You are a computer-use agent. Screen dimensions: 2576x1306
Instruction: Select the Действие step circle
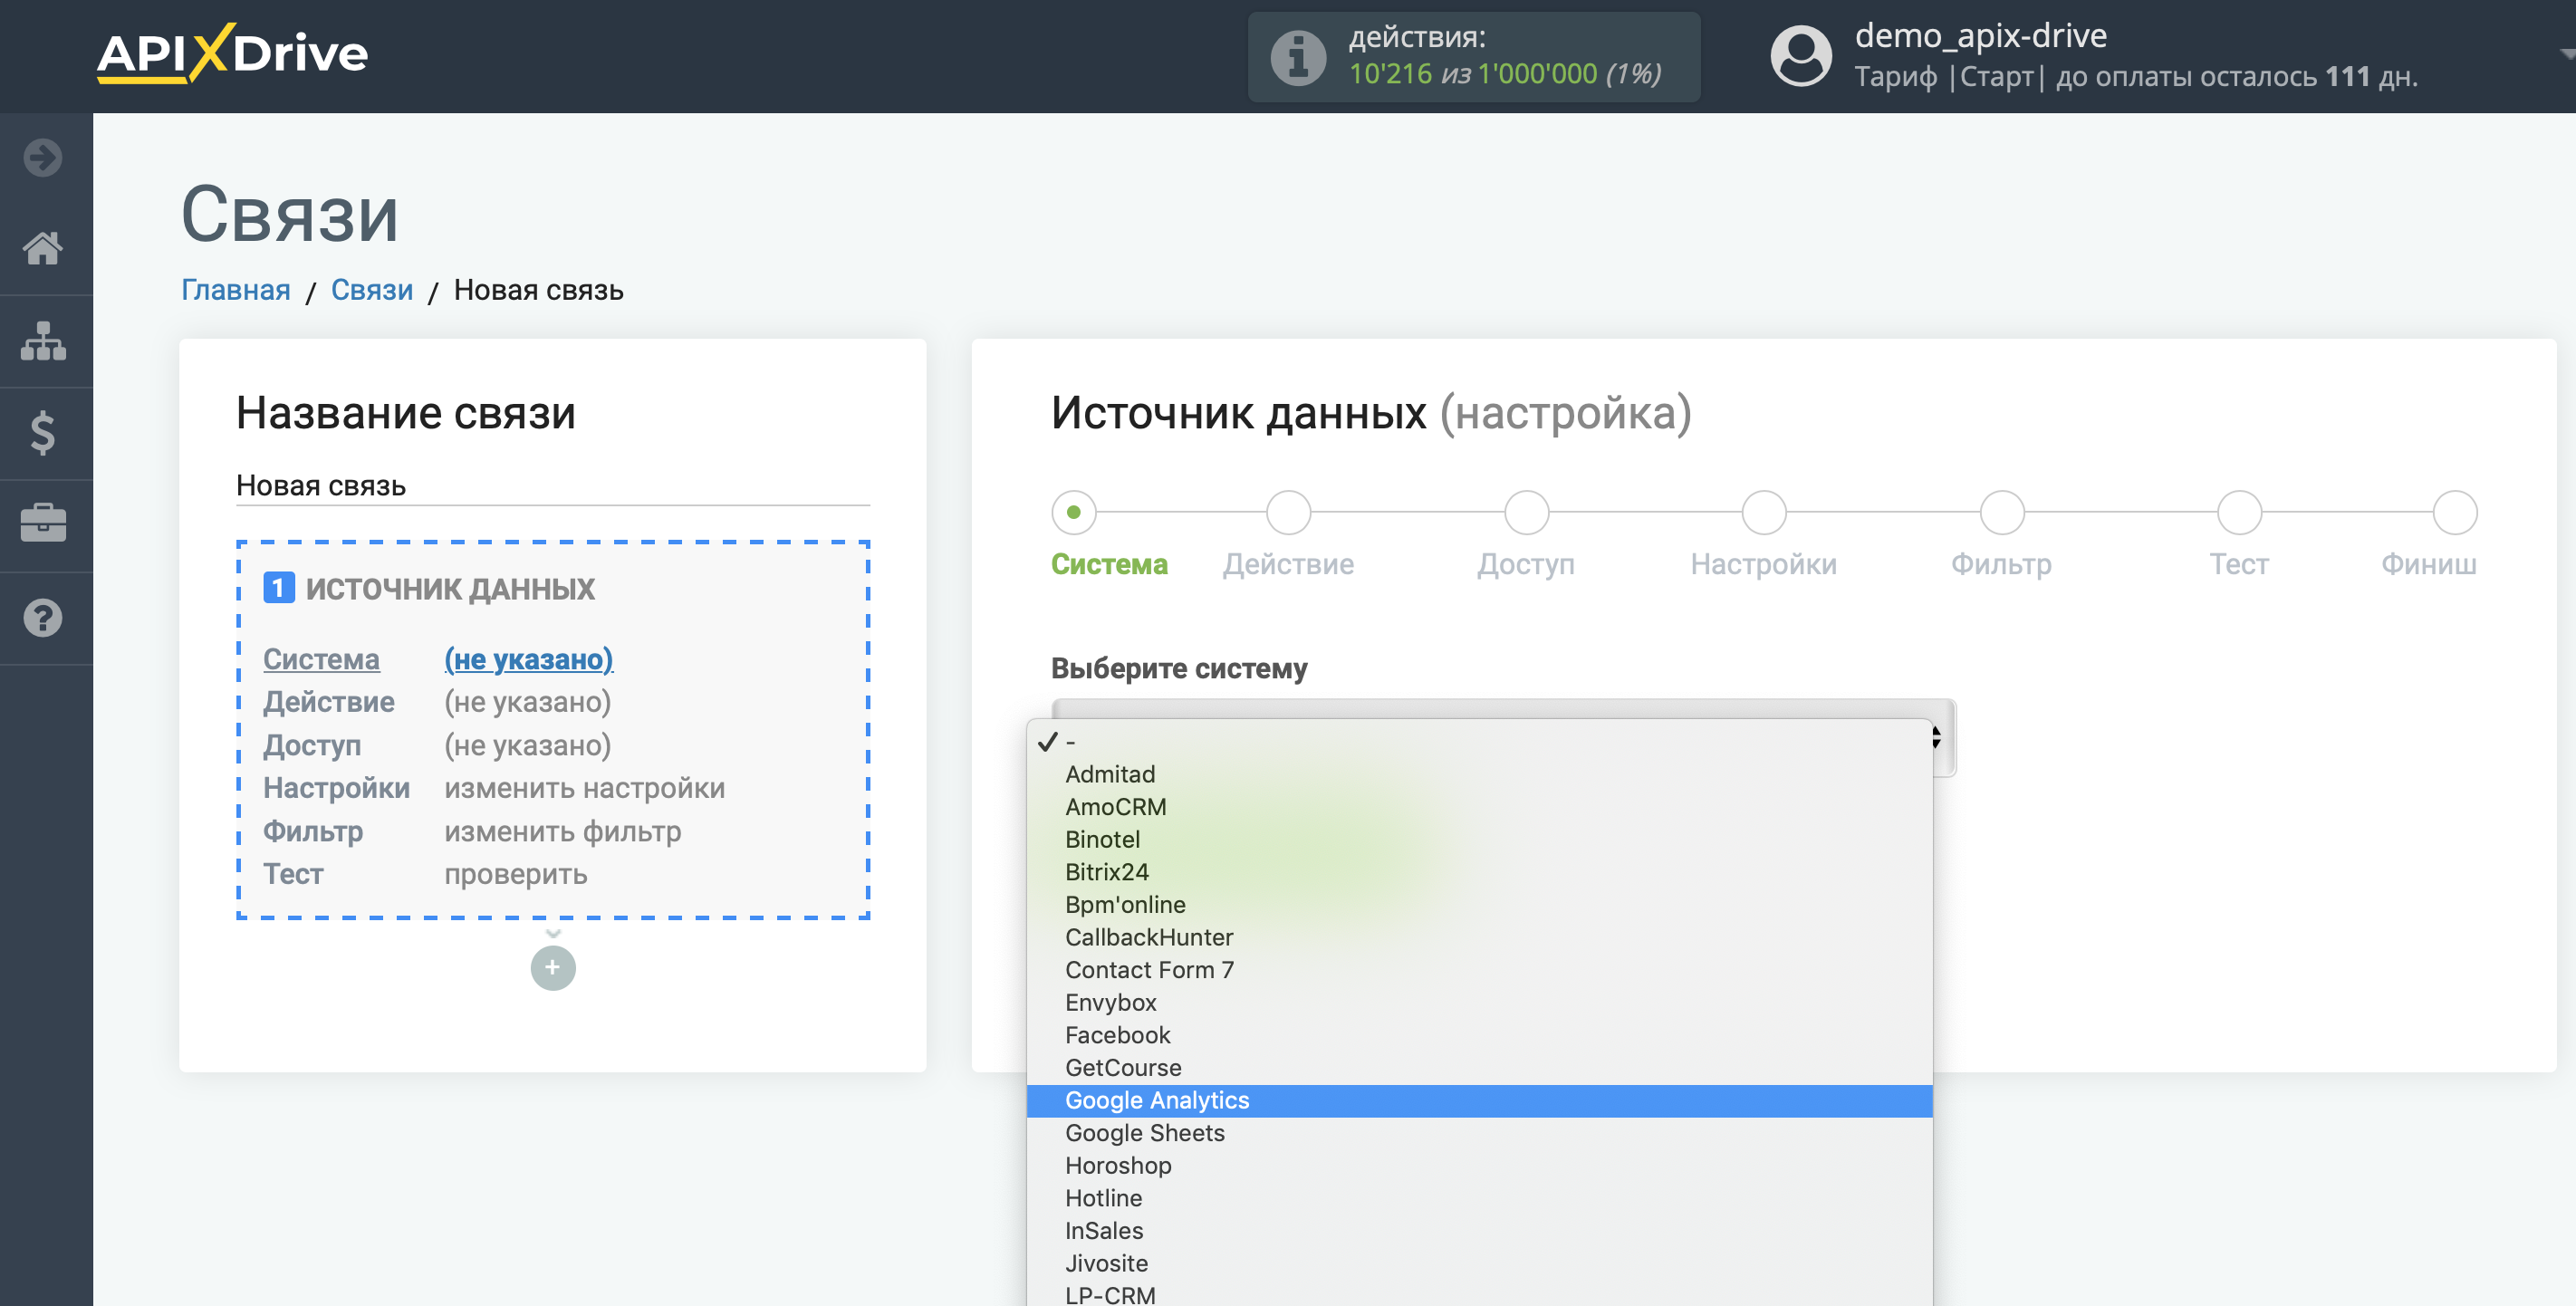click(x=1288, y=512)
